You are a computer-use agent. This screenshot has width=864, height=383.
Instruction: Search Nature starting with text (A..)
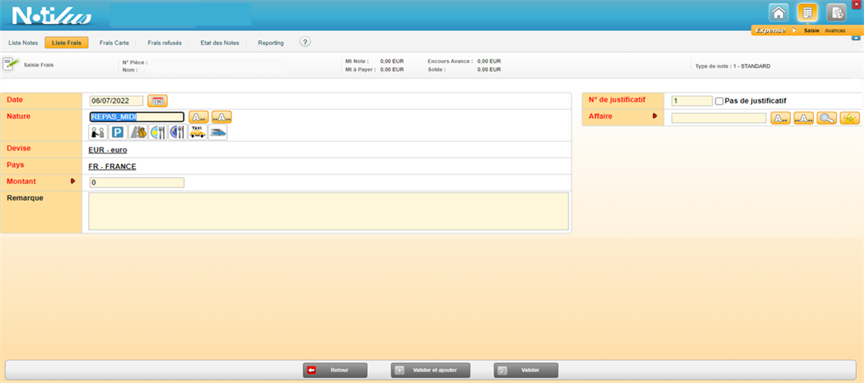tap(198, 117)
